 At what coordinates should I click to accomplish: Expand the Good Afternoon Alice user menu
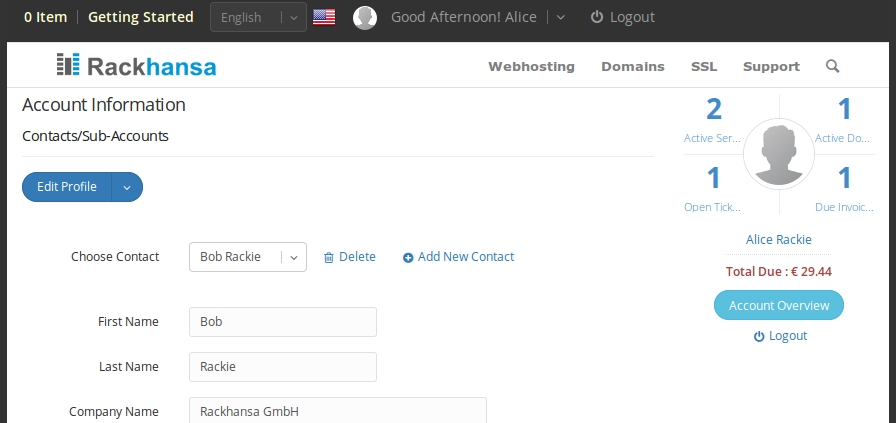point(561,17)
